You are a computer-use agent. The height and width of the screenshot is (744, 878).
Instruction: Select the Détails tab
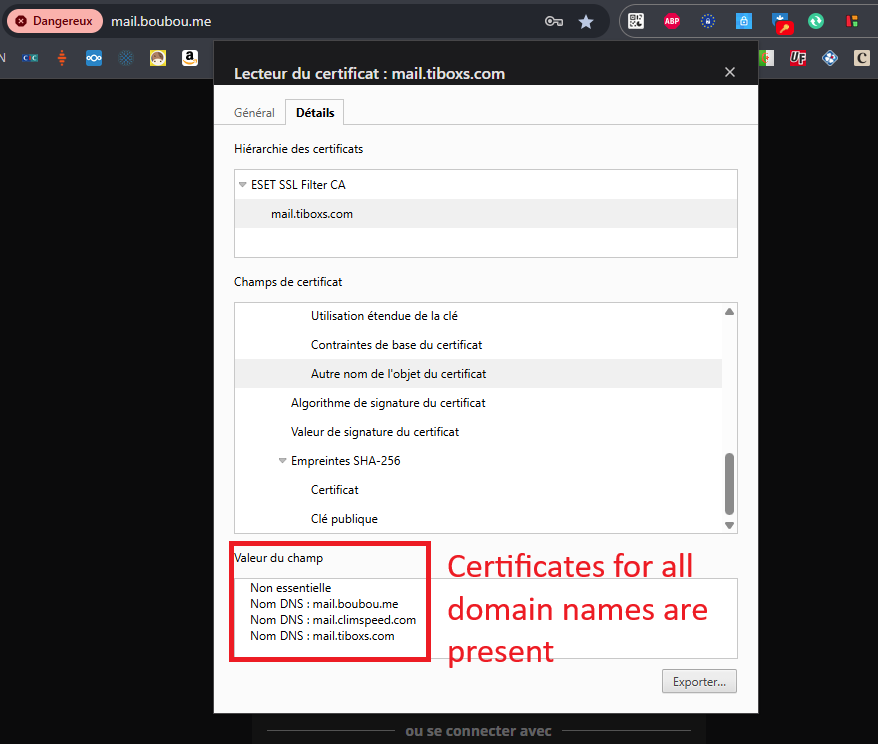tap(315, 113)
